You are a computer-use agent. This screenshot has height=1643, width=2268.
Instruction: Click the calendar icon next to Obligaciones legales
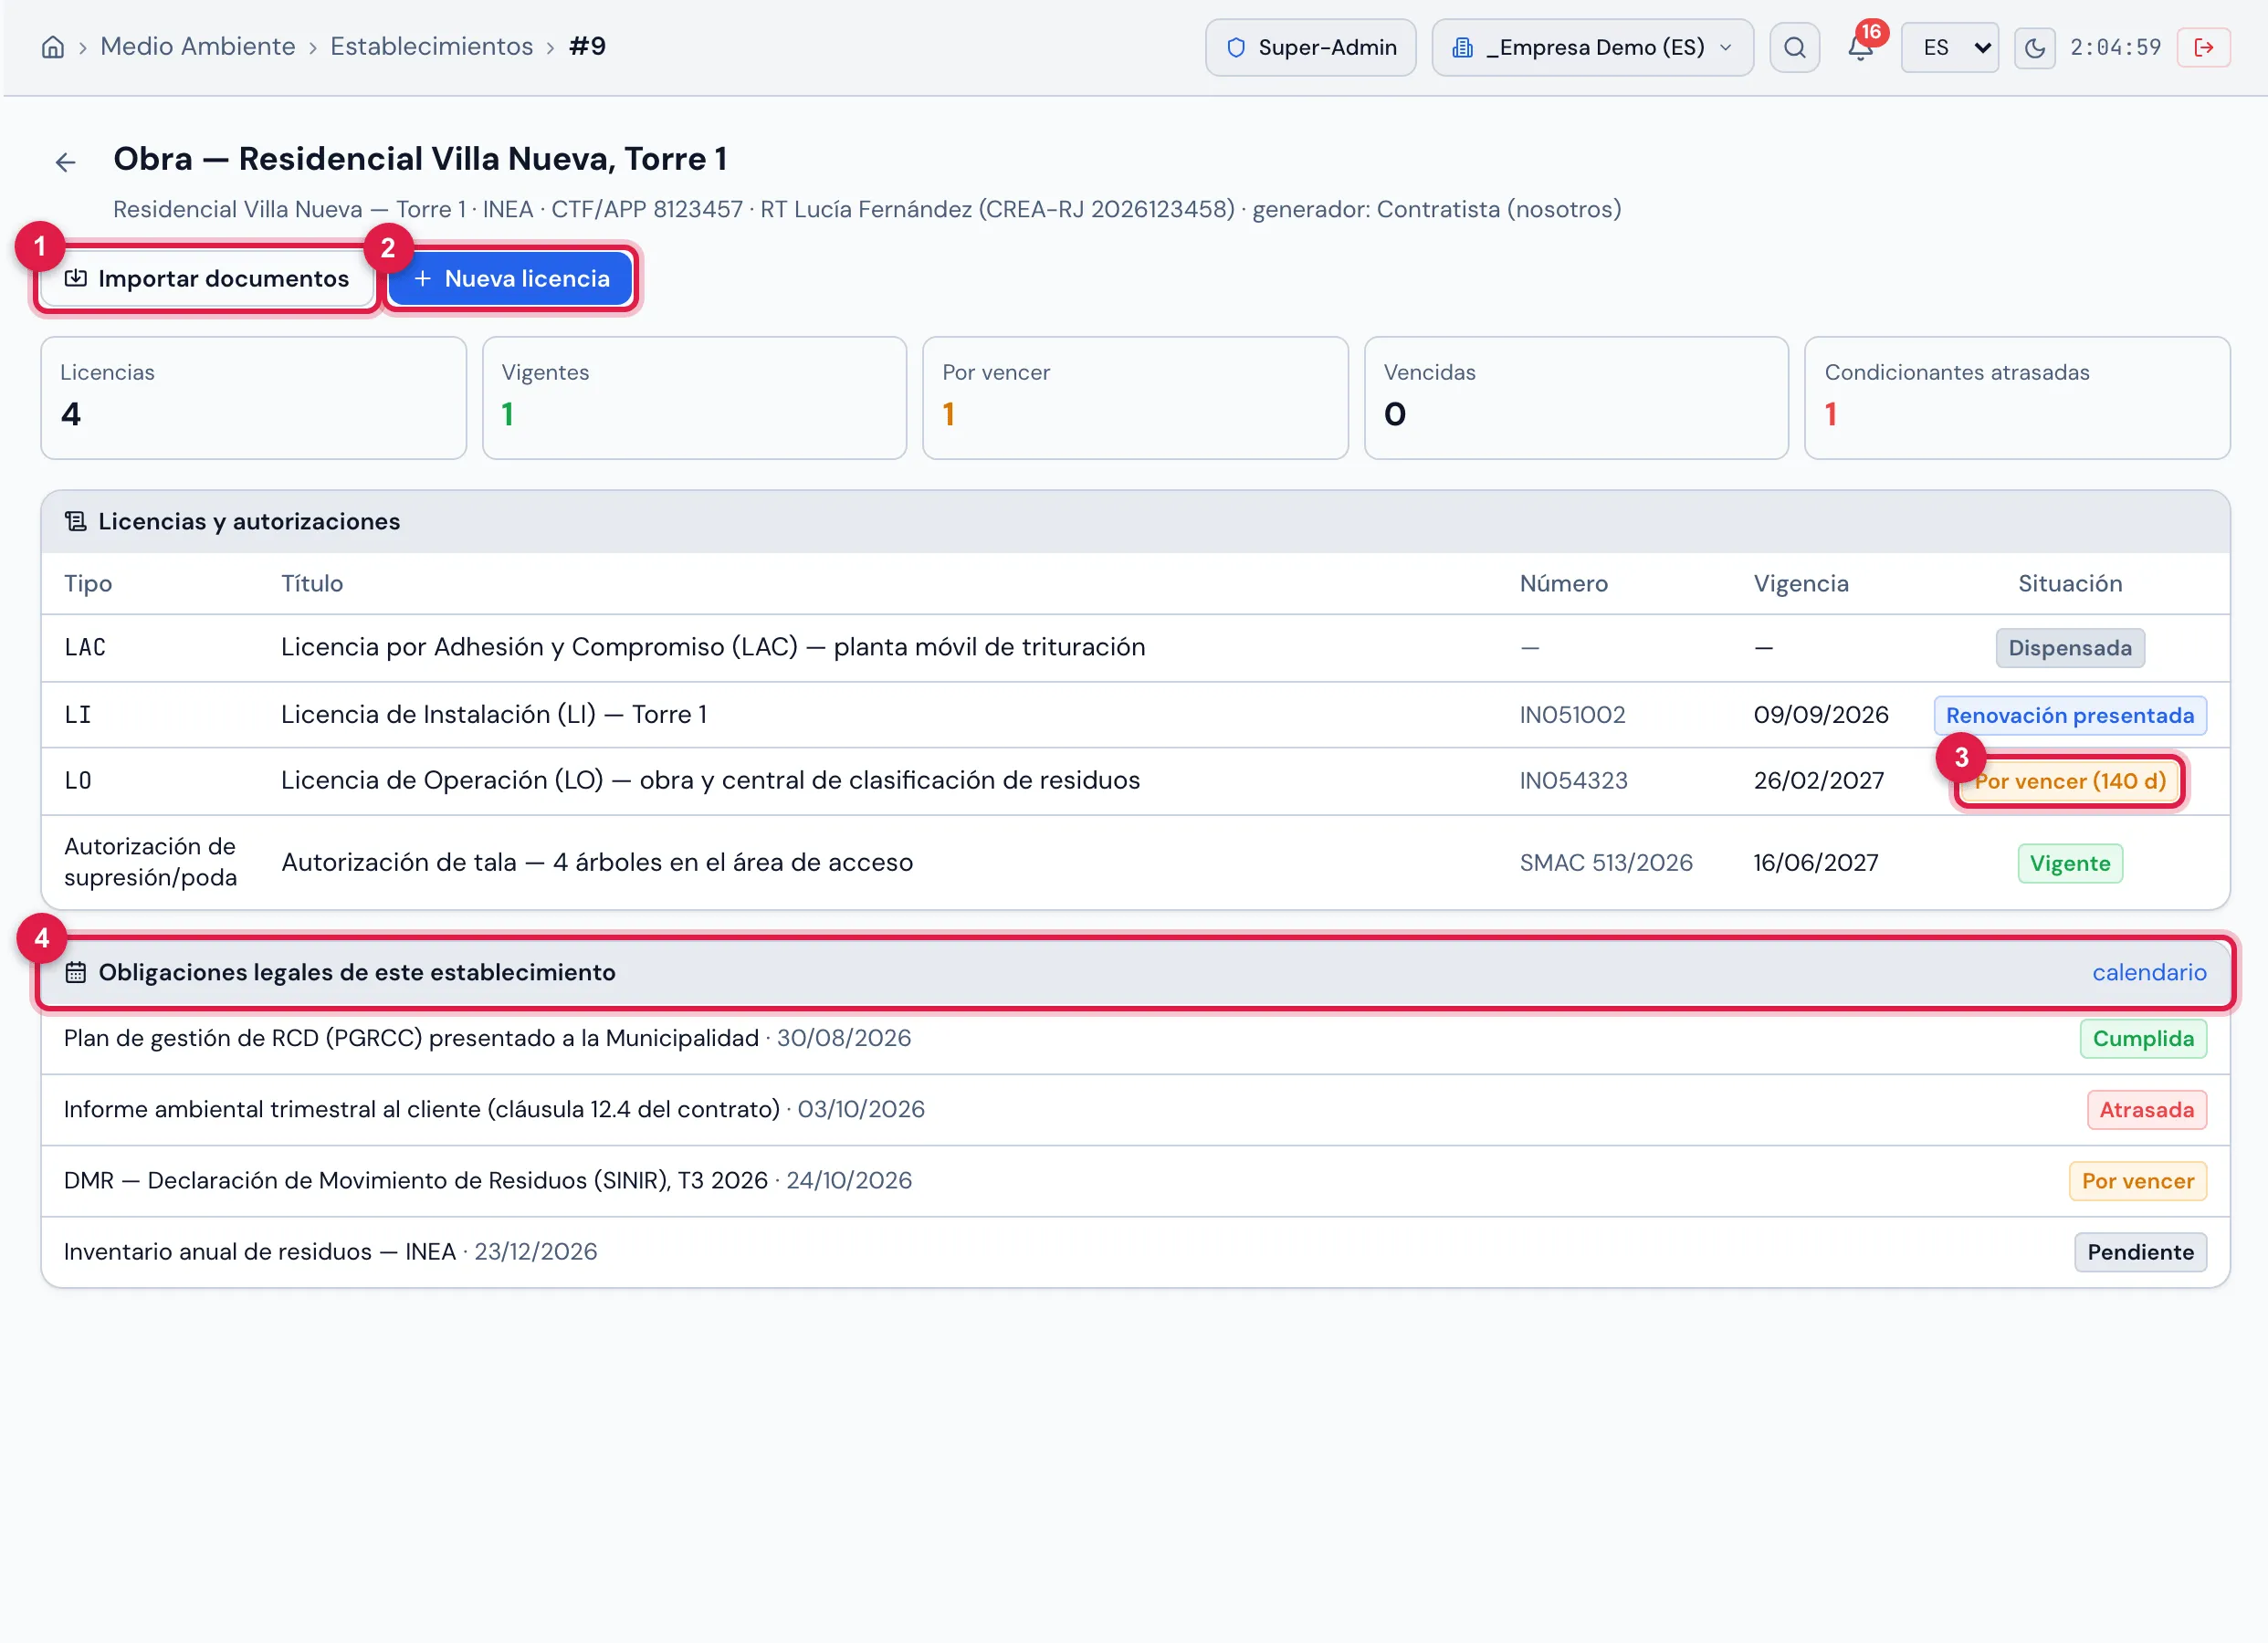75,972
